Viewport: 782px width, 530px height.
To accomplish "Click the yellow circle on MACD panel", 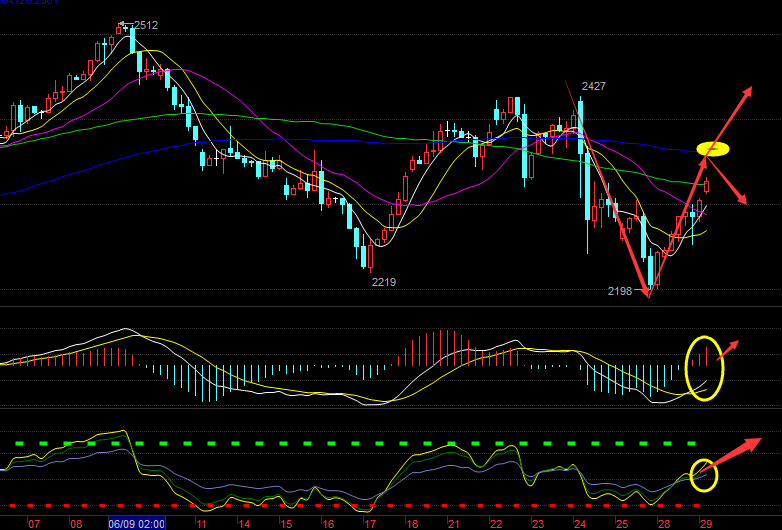I will (x=704, y=368).
